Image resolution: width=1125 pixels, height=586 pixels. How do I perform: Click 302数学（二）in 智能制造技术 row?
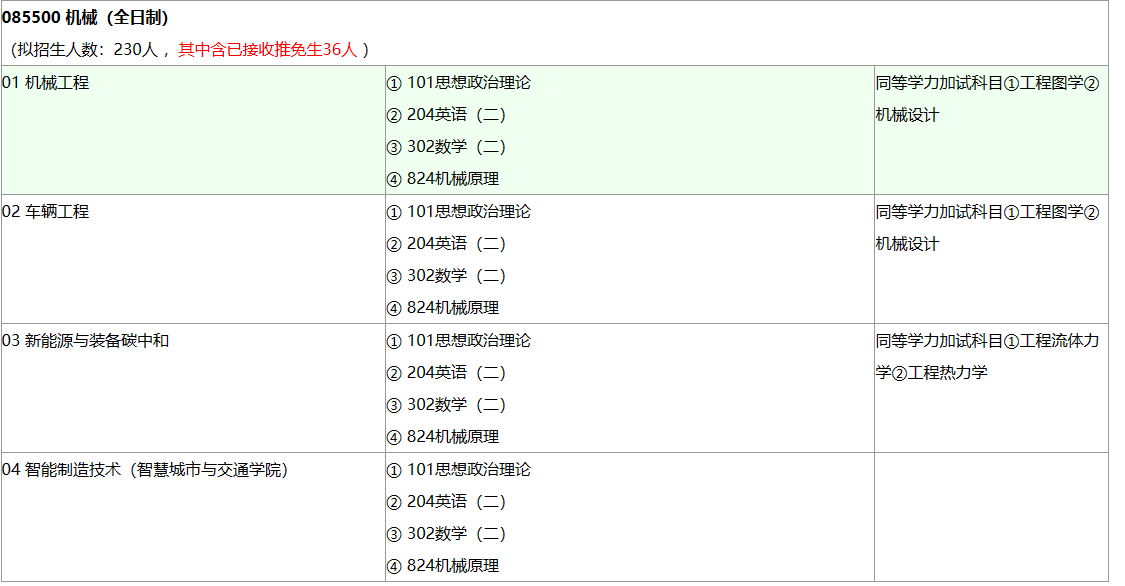[446, 534]
